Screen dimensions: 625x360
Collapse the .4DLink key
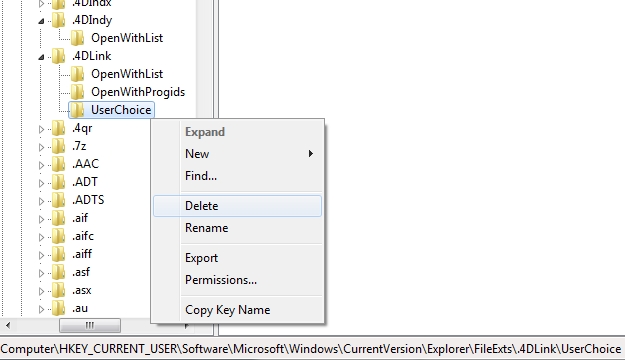pos(41,57)
